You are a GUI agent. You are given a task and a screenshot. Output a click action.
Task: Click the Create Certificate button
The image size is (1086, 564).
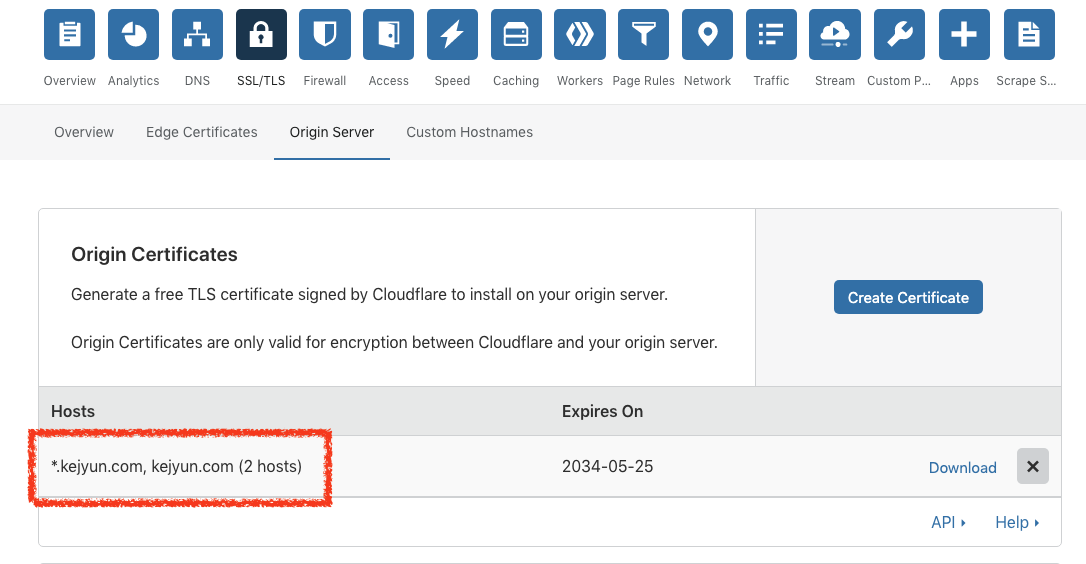[908, 297]
